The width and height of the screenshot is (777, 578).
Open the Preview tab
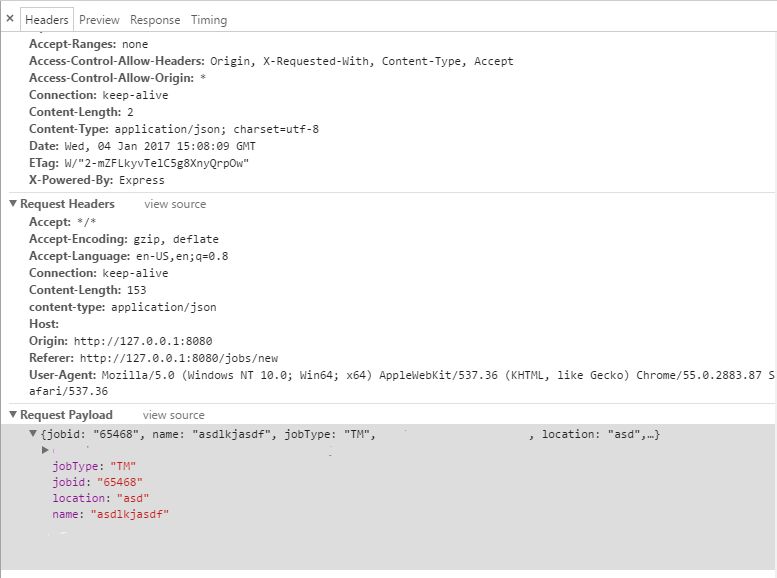[x=99, y=20]
